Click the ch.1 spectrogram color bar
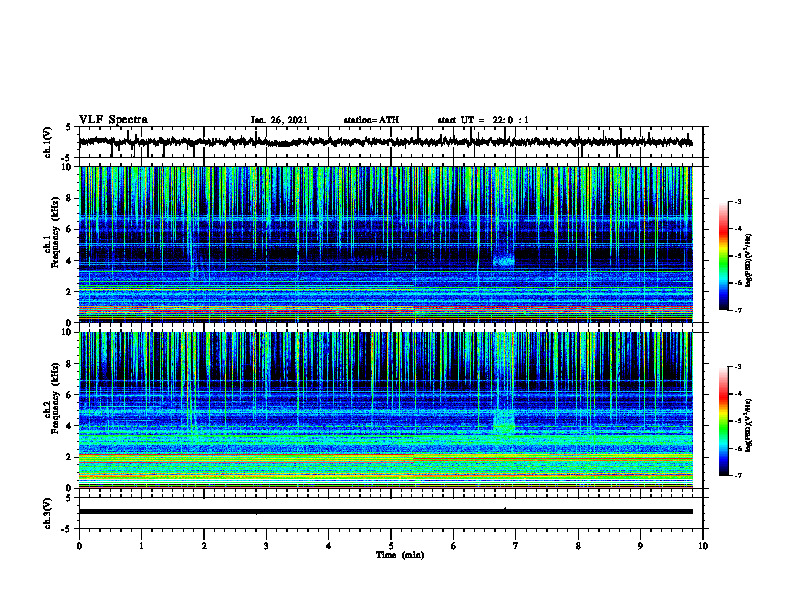This screenshot has width=792, height=612. pyautogui.click(x=723, y=256)
